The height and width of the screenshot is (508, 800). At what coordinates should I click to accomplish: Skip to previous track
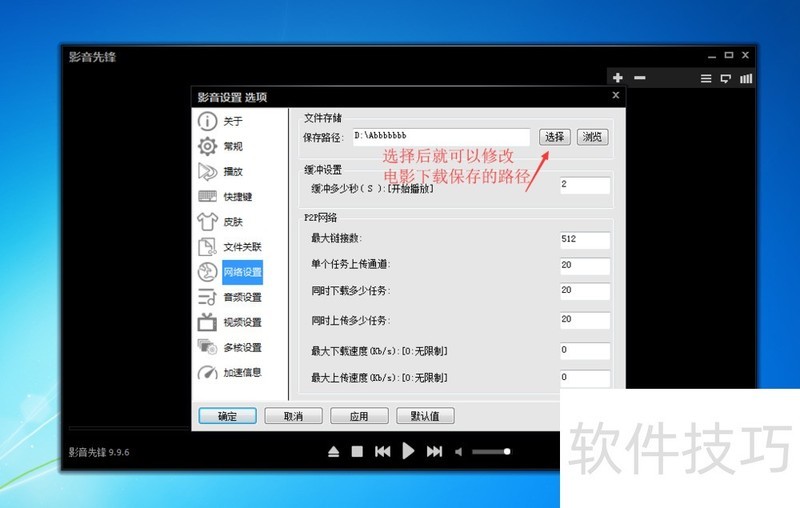(x=383, y=451)
